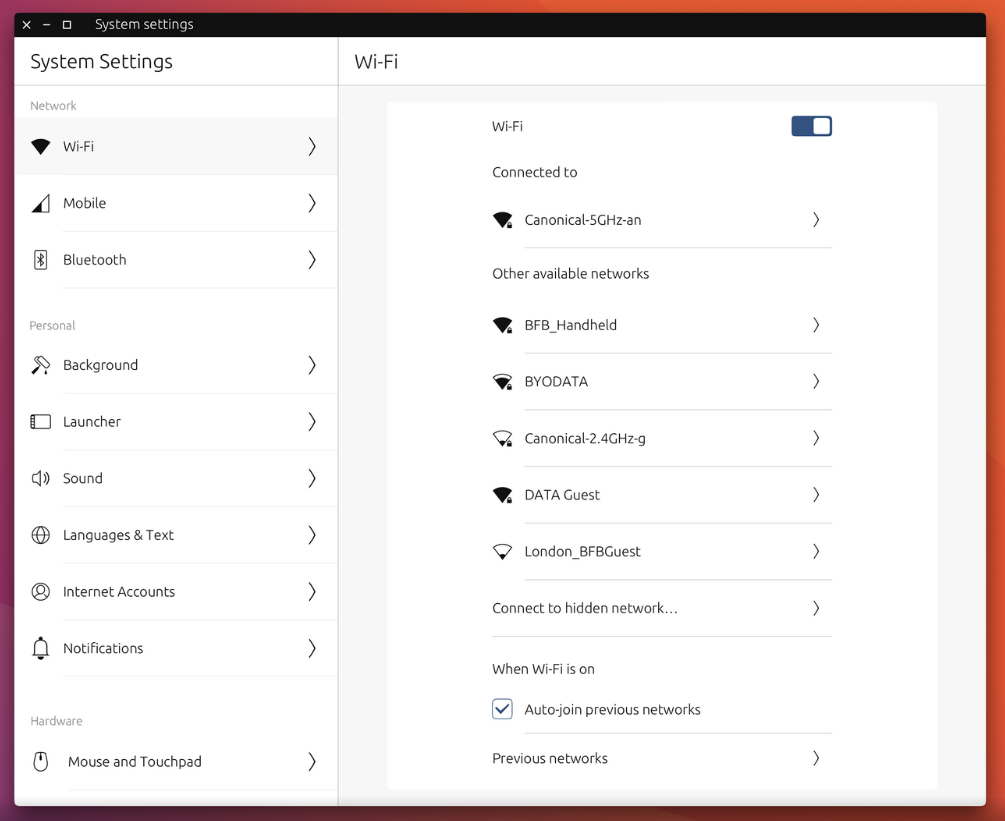
Task: Toggle Wi-Fi off
Action: (811, 126)
